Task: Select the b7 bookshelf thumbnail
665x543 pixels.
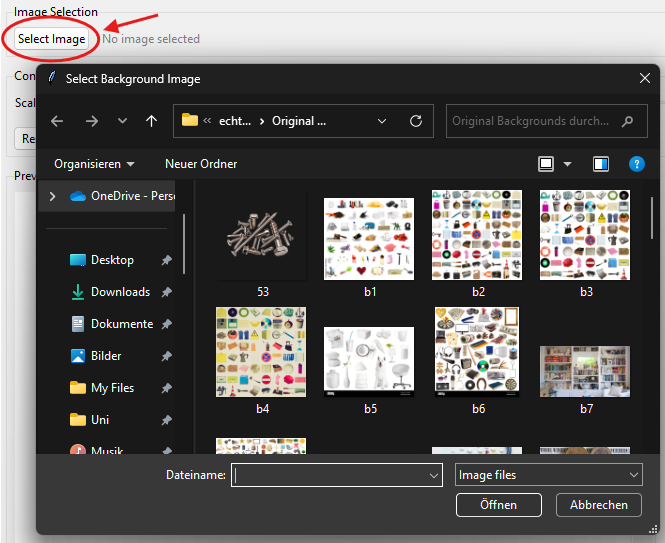Action: click(585, 372)
